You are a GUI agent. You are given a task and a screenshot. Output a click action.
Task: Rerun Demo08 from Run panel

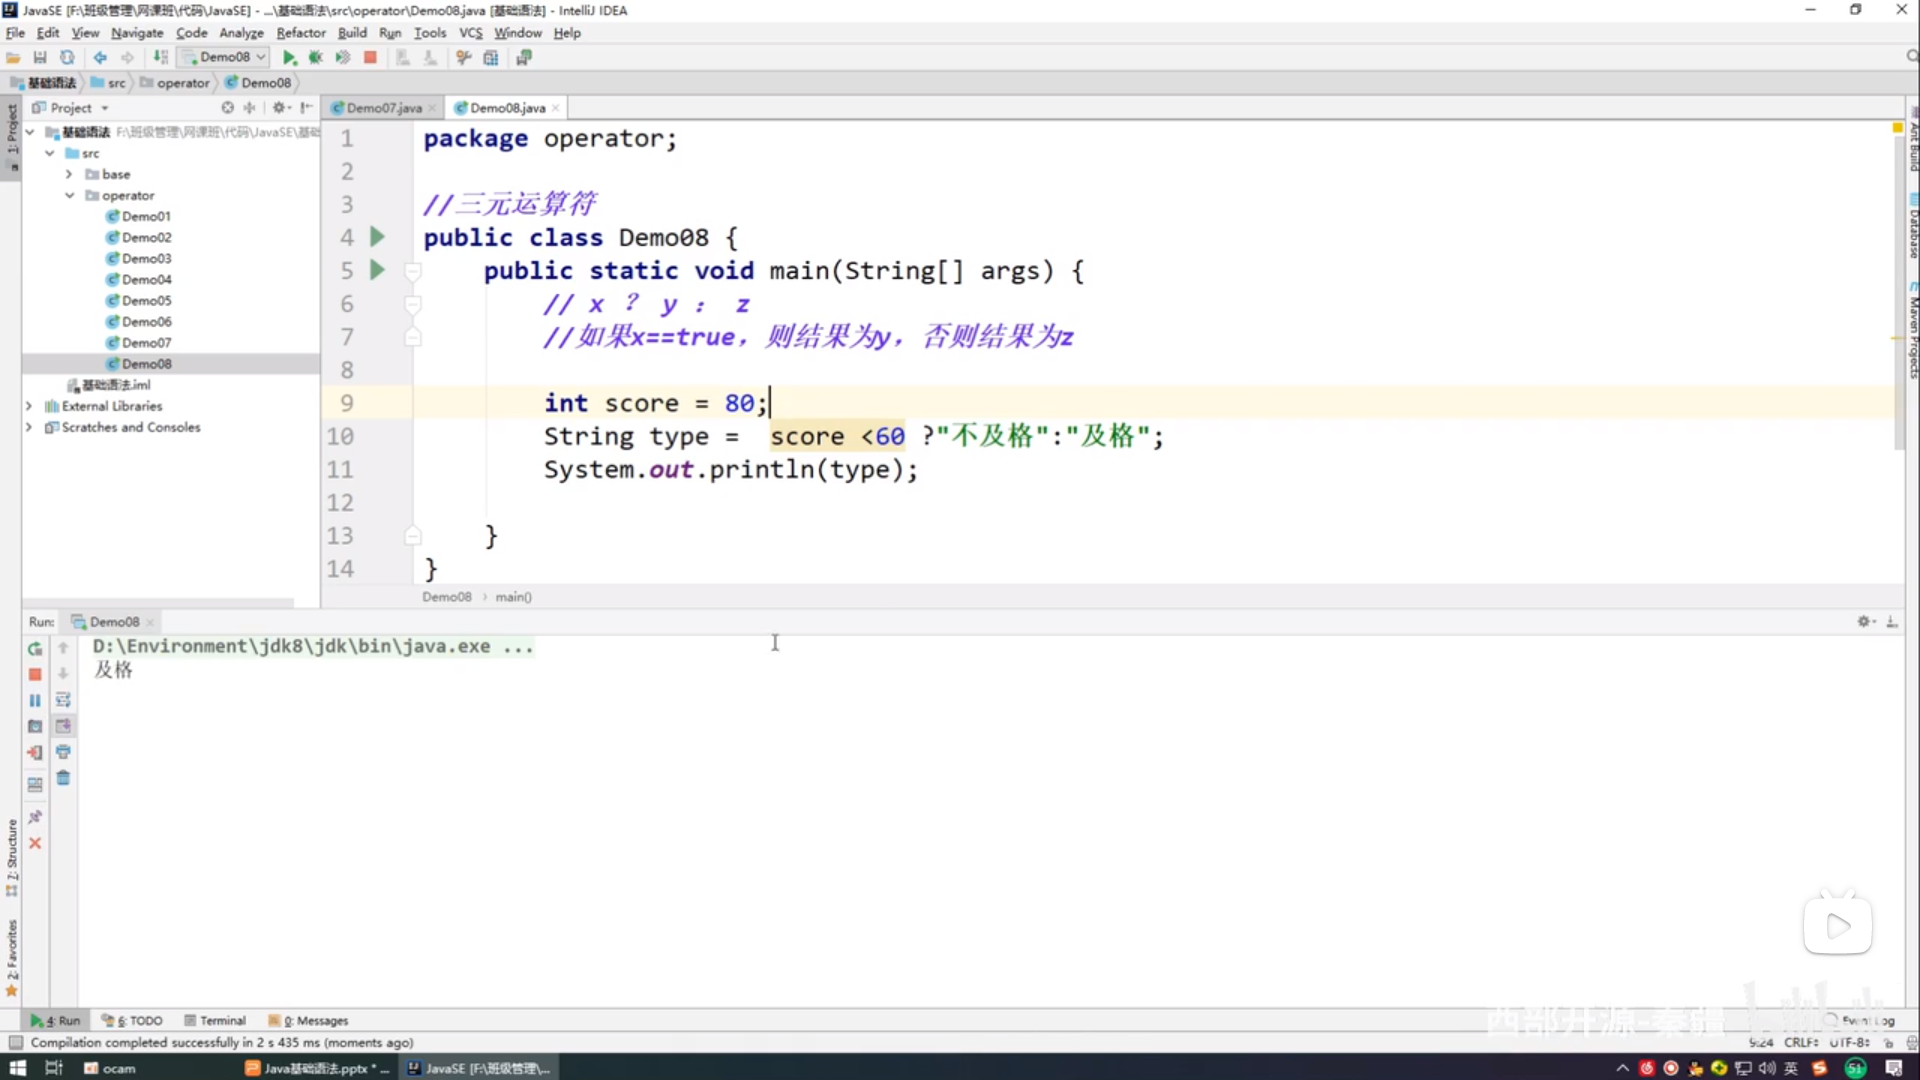(x=35, y=648)
